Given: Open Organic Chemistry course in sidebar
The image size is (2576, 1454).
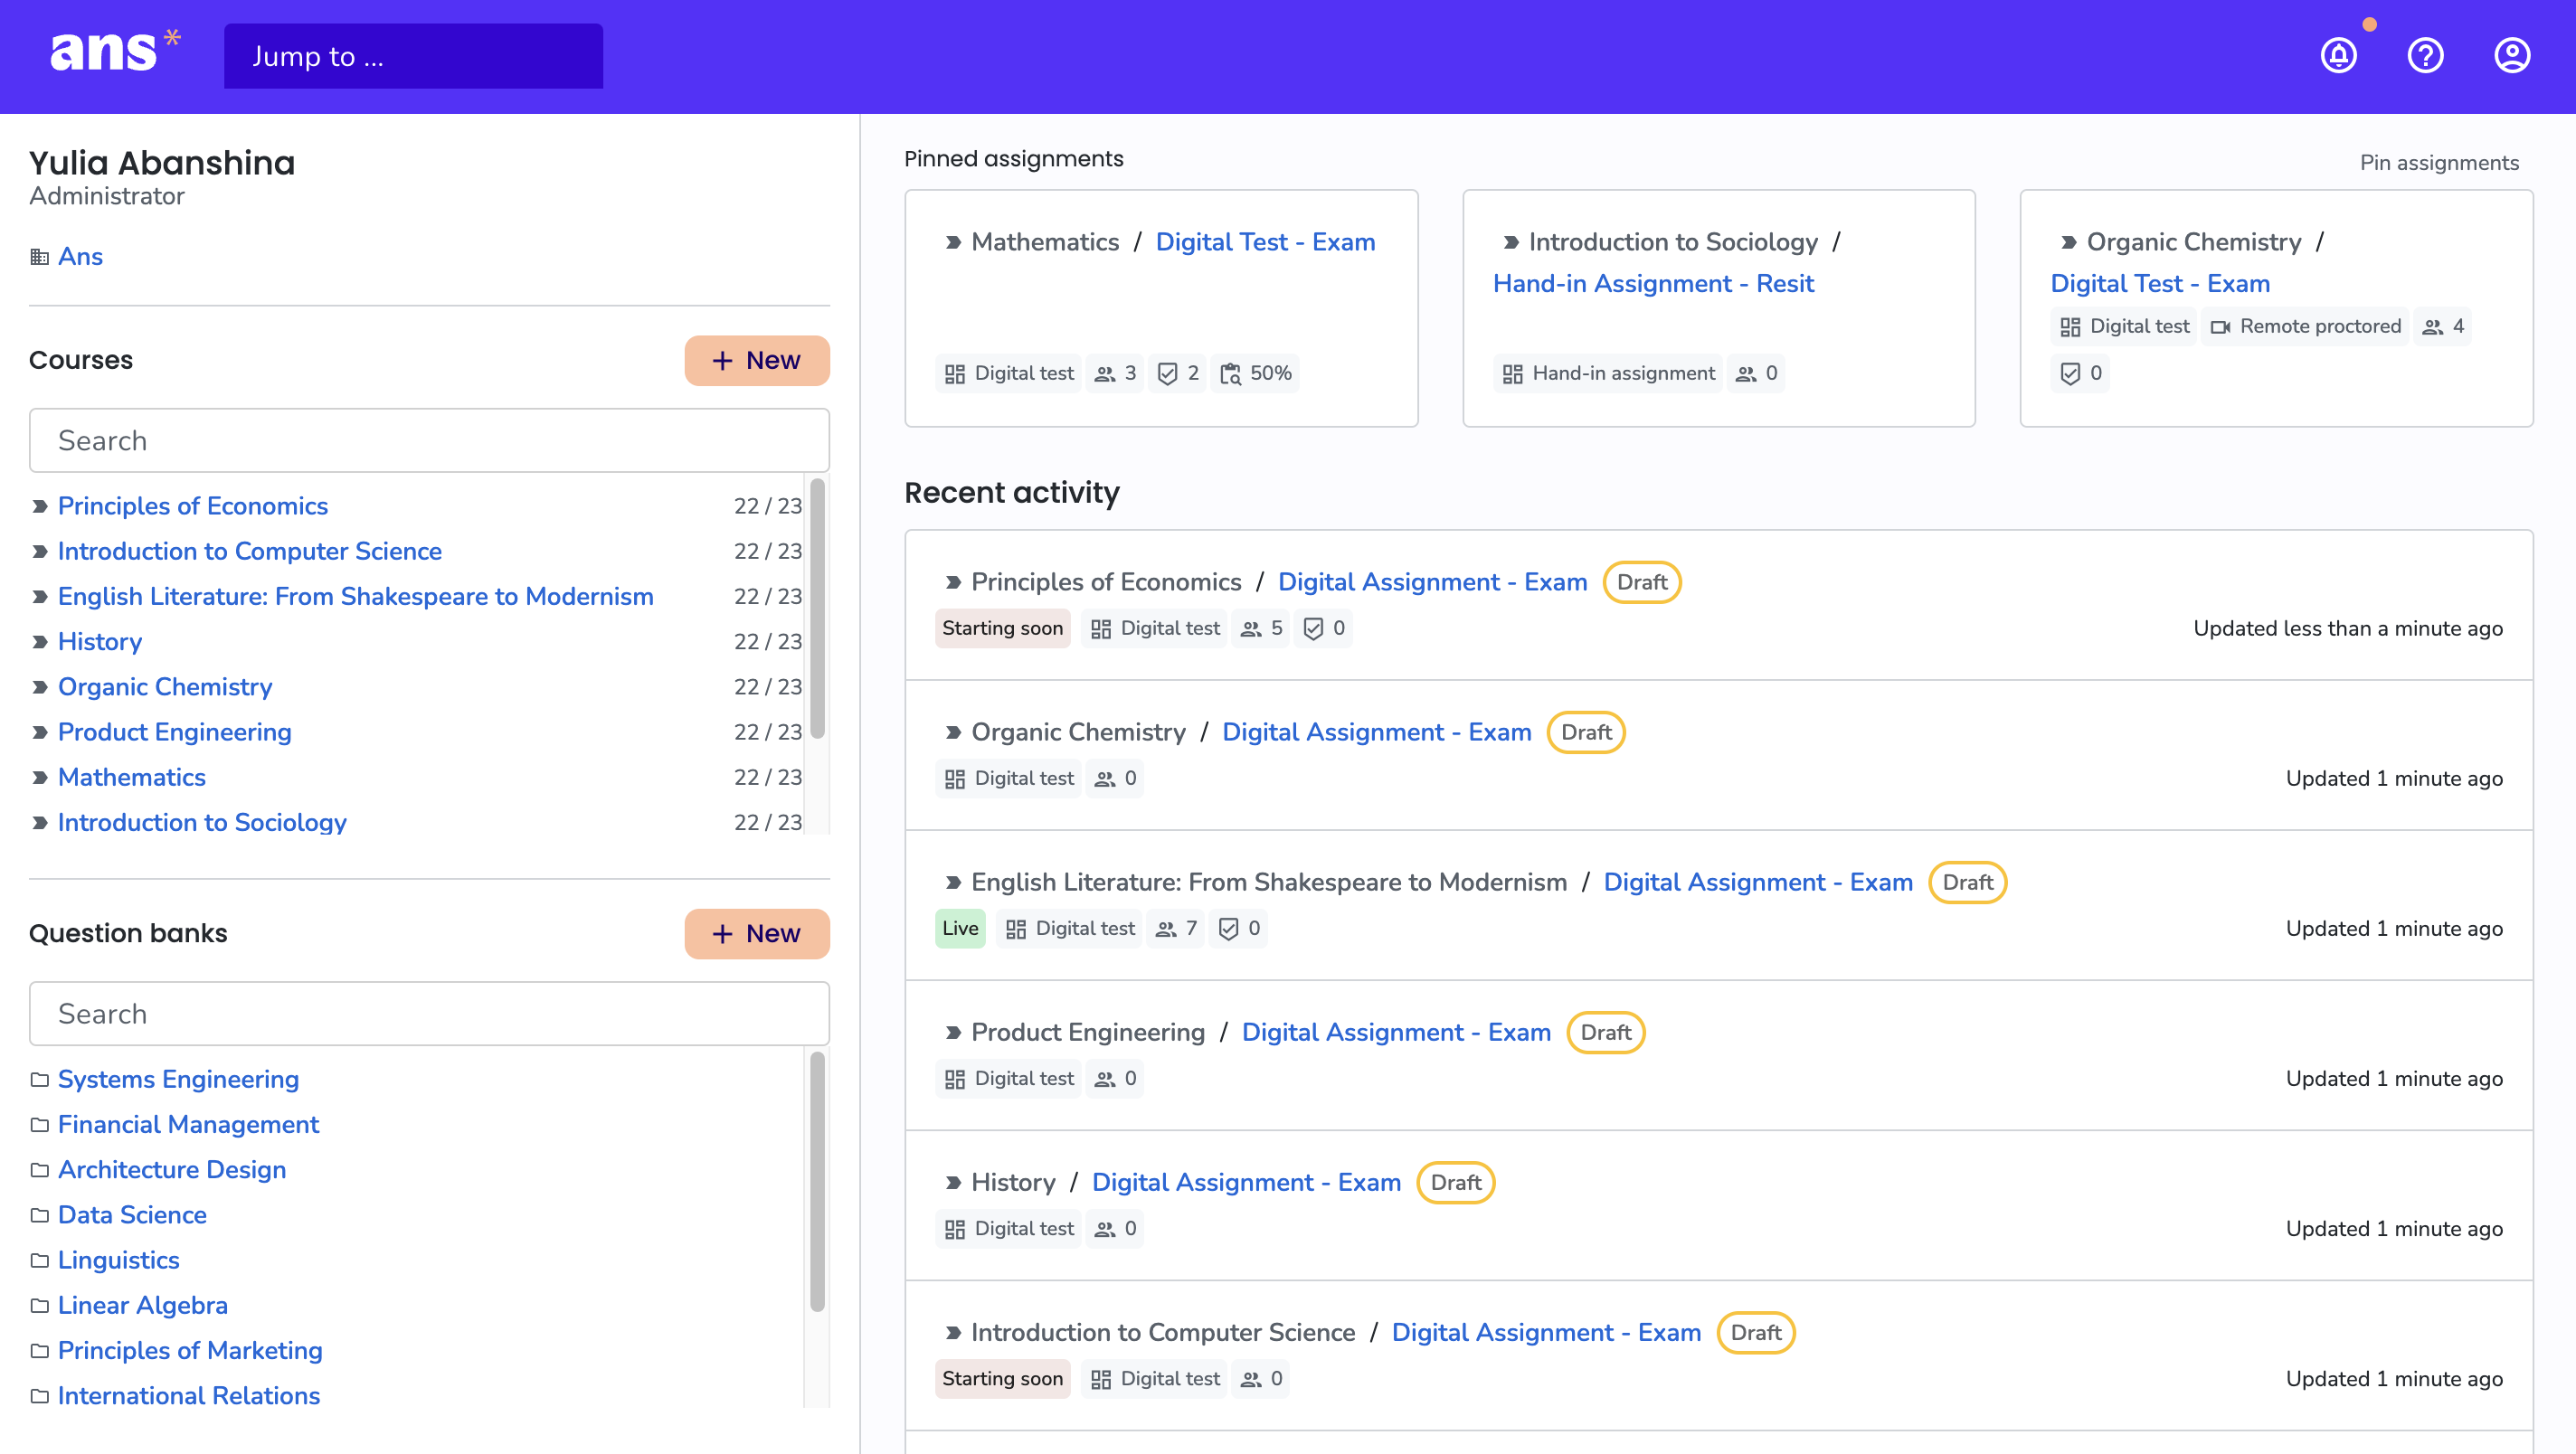Looking at the screenshot, I should [164, 687].
